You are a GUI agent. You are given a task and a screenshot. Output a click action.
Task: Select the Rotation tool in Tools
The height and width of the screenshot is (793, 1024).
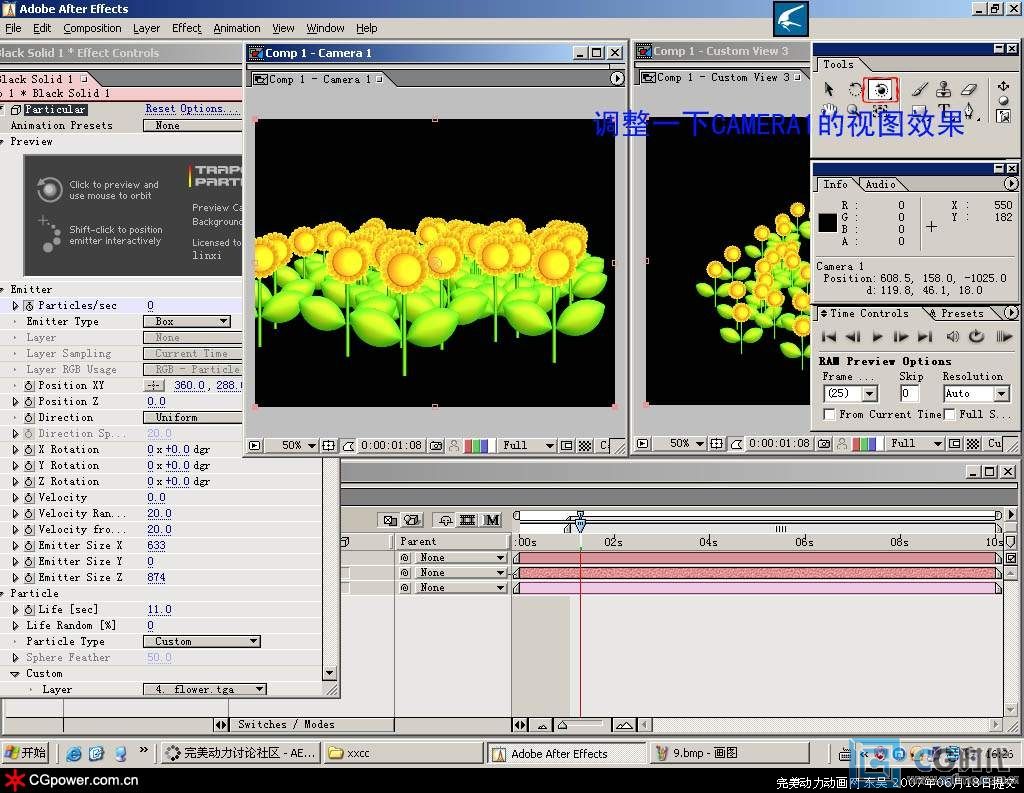[855, 89]
